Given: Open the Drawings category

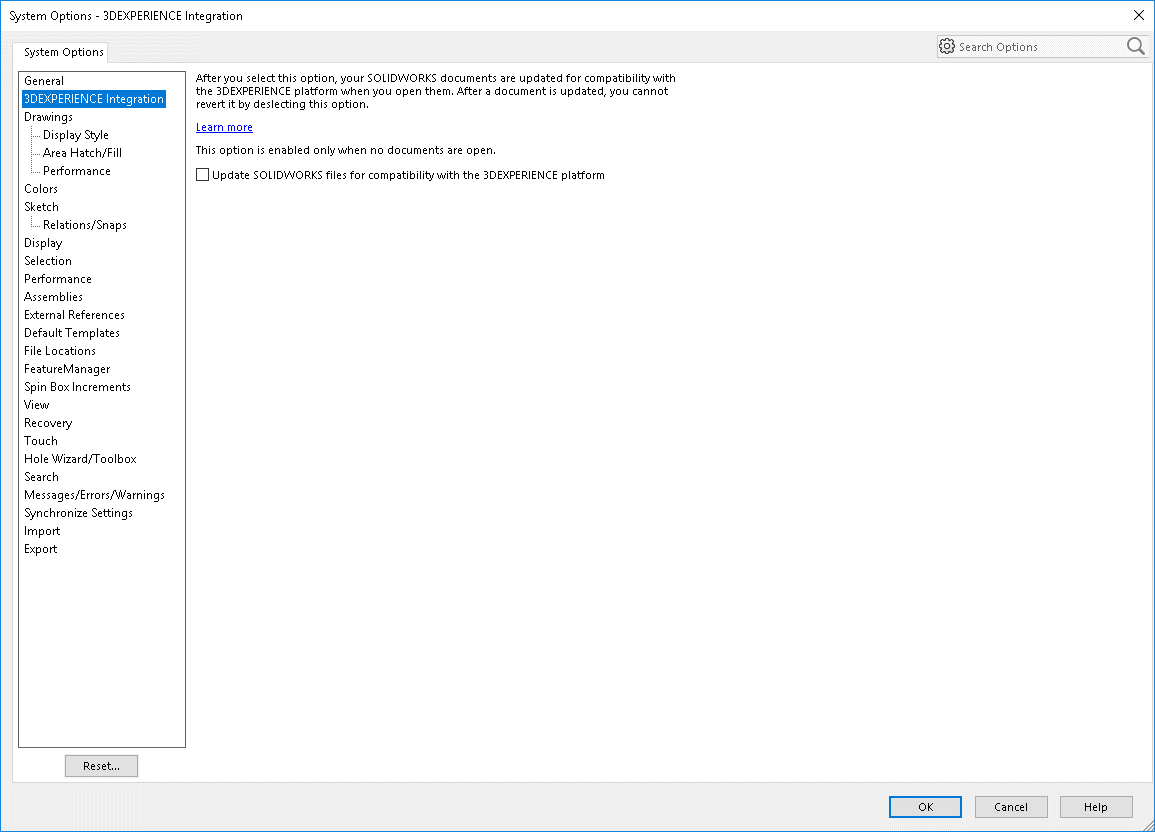Looking at the screenshot, I should (x=48, y=117).
